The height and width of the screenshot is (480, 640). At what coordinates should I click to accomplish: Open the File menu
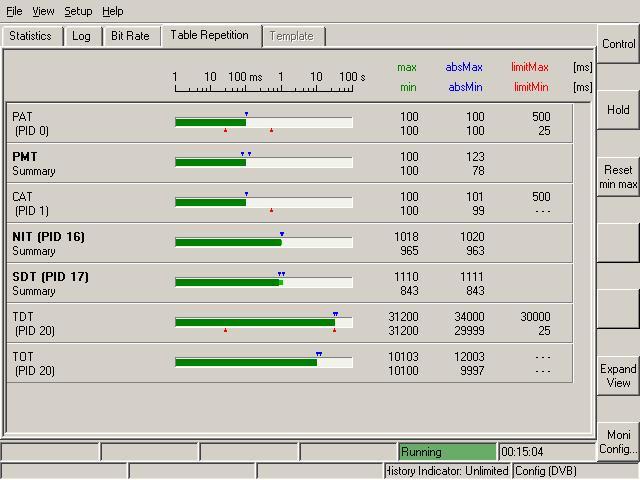14,11
